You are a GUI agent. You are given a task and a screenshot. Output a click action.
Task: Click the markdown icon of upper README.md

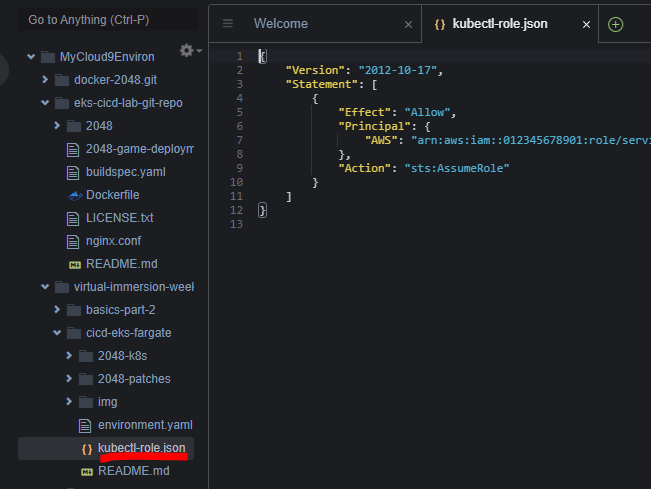point(75,265)
